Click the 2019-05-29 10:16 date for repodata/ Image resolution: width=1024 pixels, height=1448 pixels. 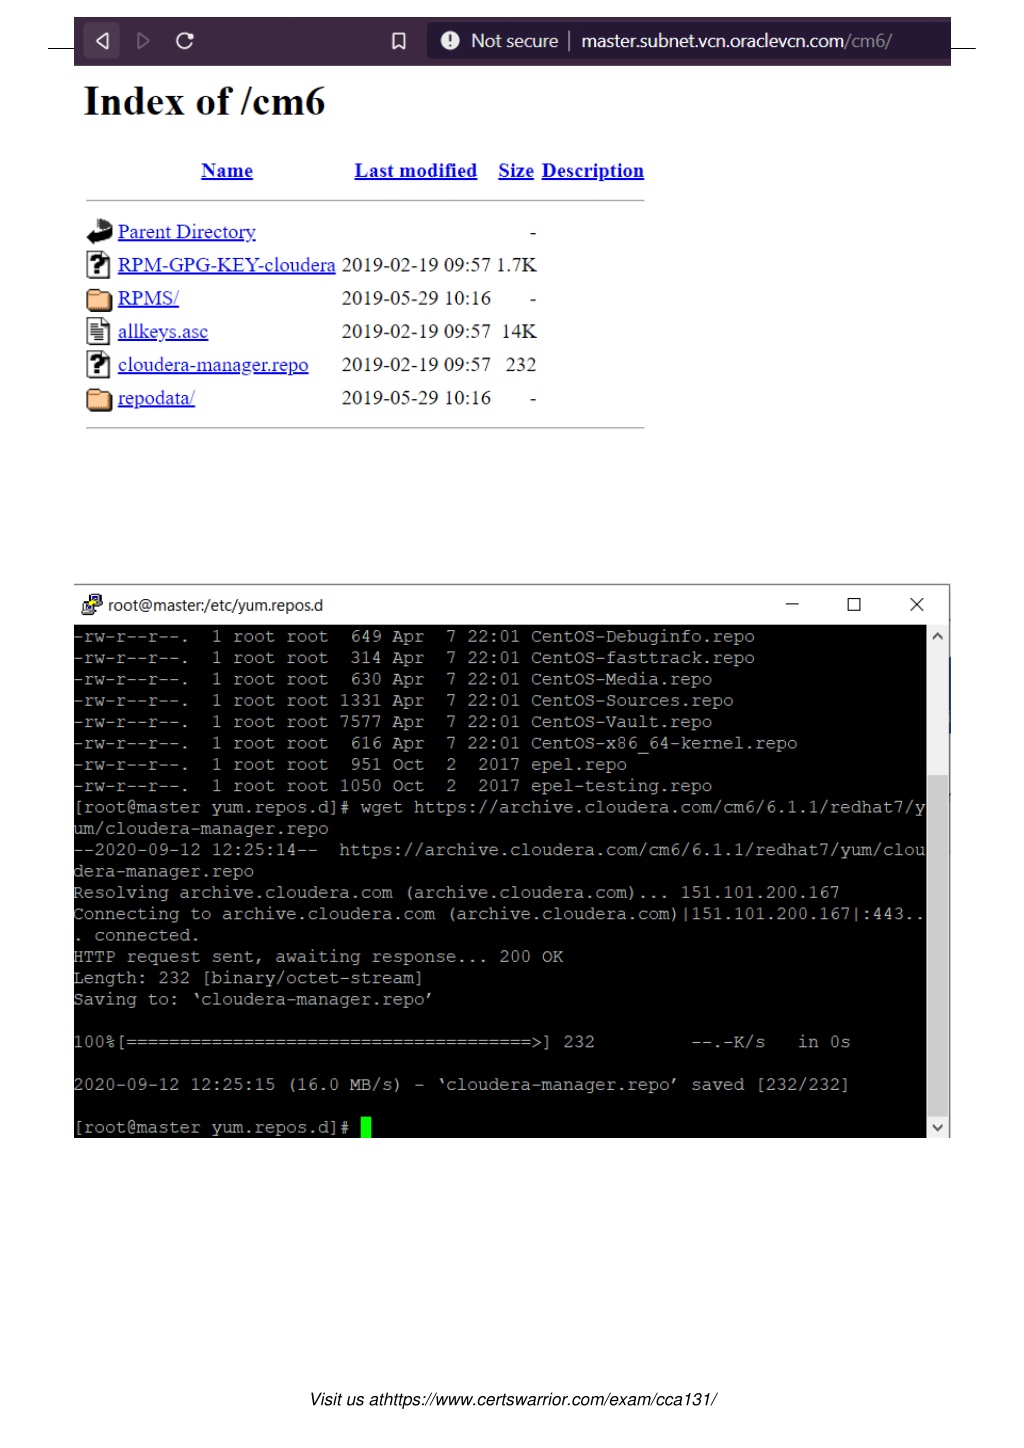(417, 398)
